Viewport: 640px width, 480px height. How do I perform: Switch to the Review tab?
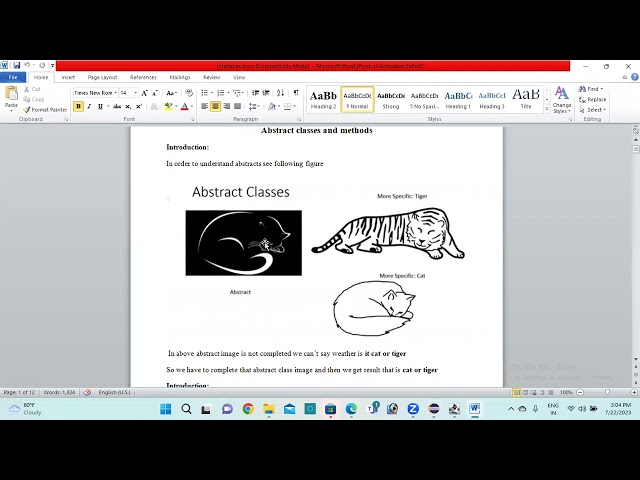(x=211, y=77)
